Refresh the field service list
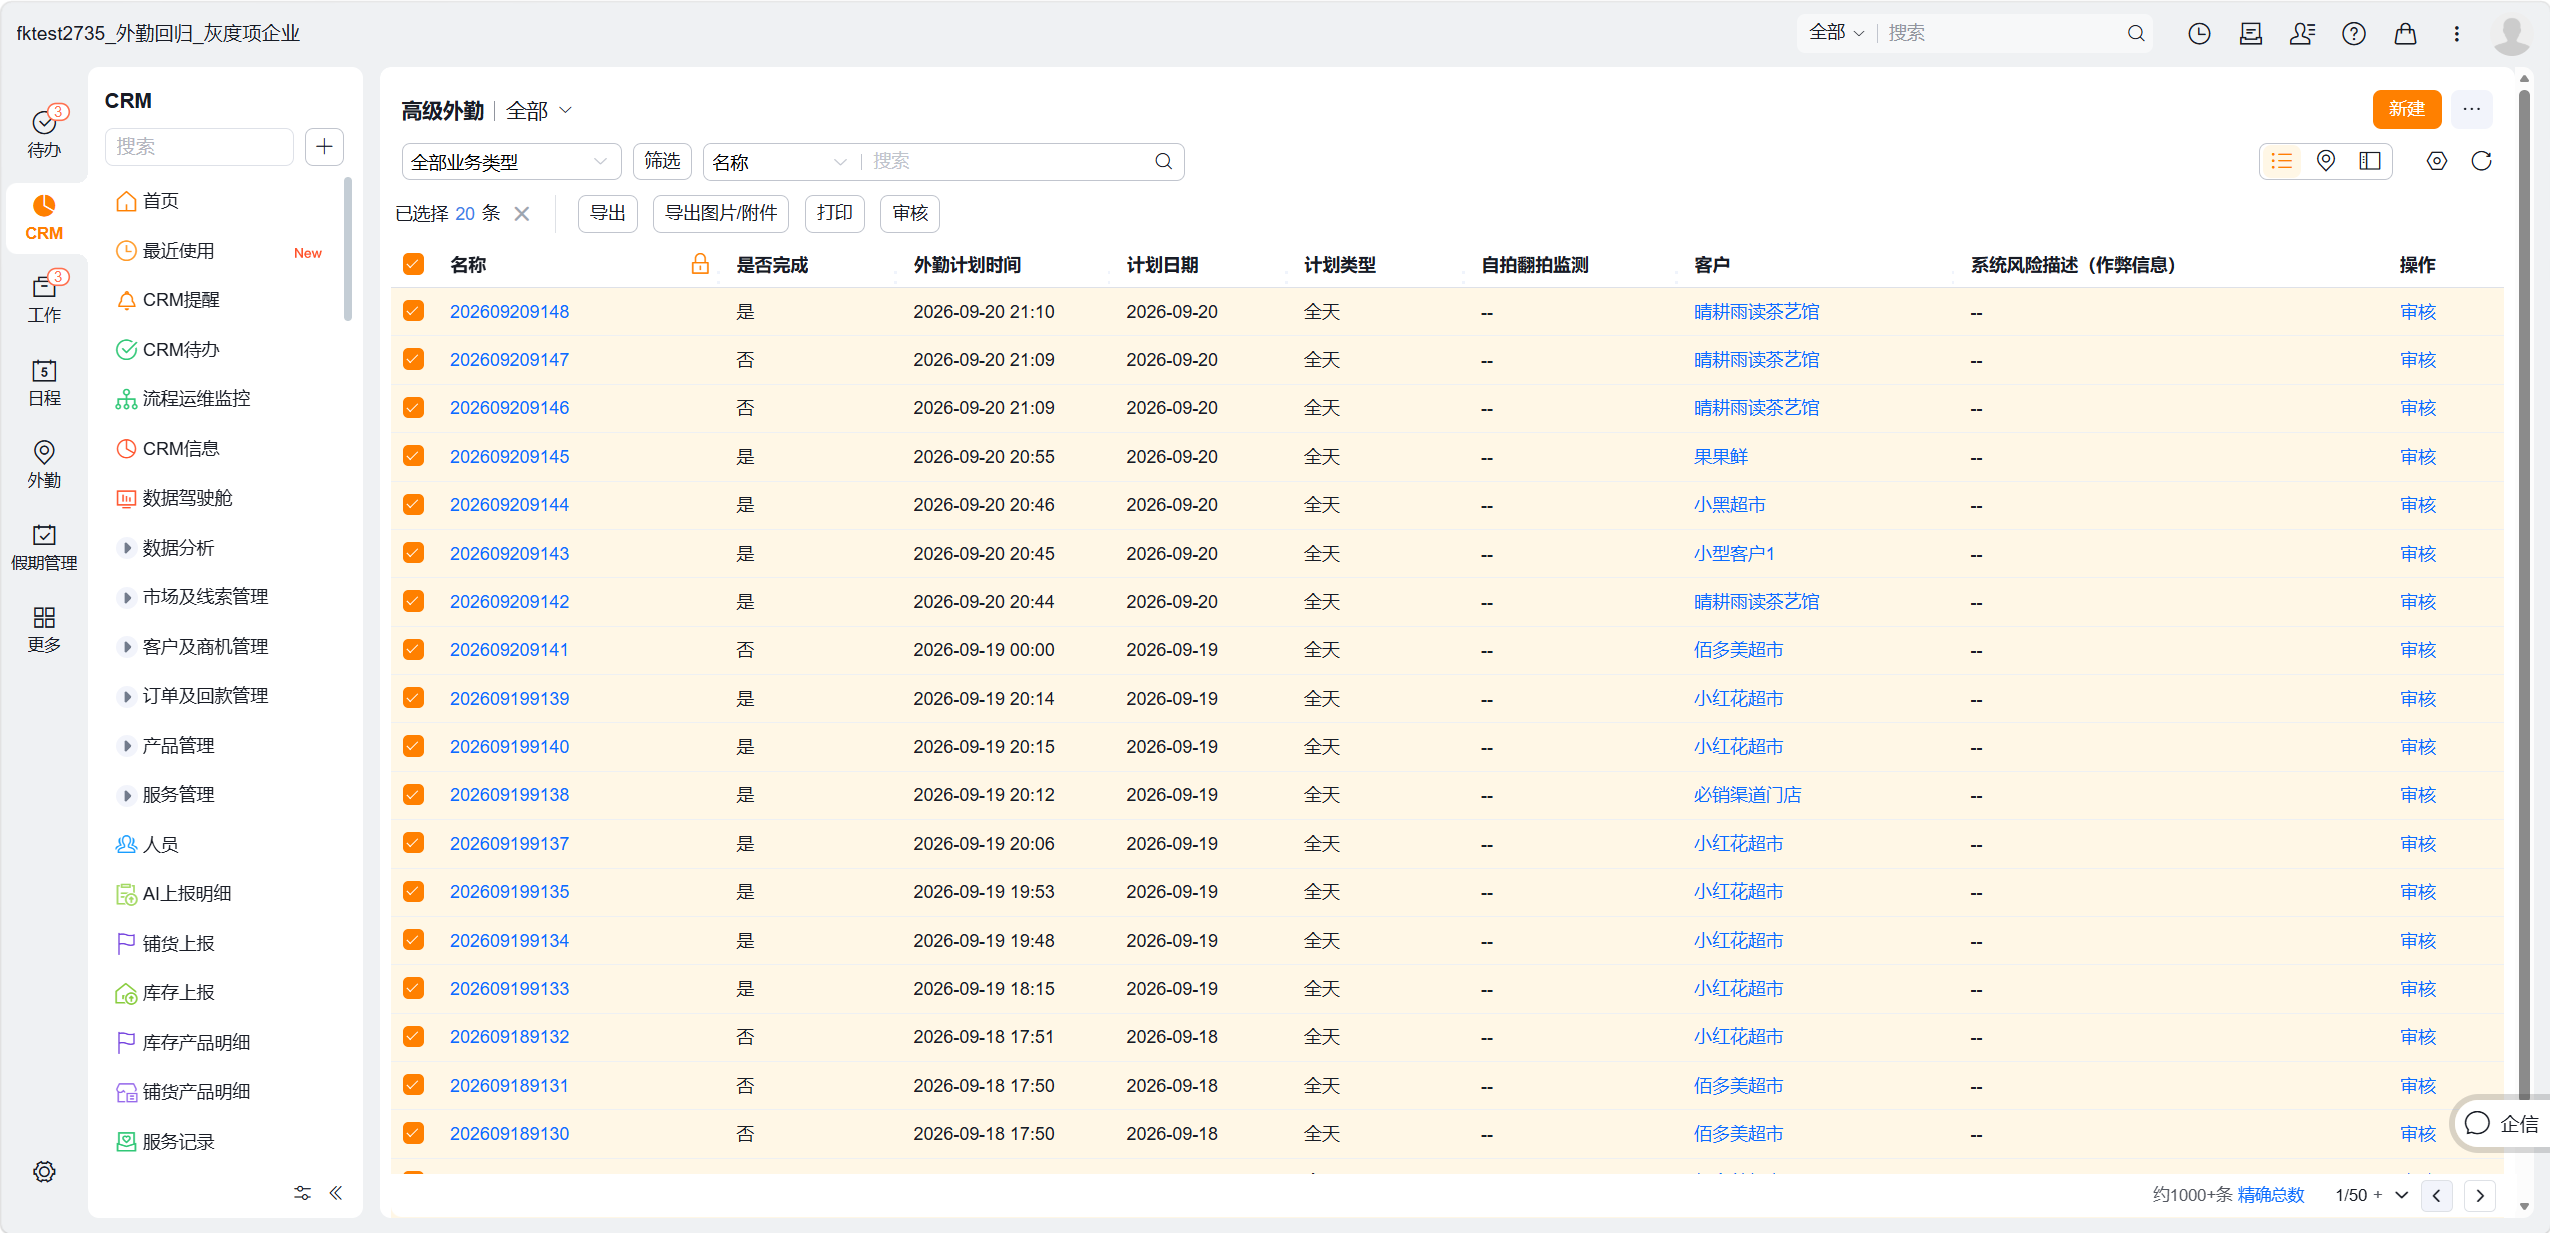Image resolution: width=2550 pixels, height=1233 pixels. click(x=2481, y=161)
